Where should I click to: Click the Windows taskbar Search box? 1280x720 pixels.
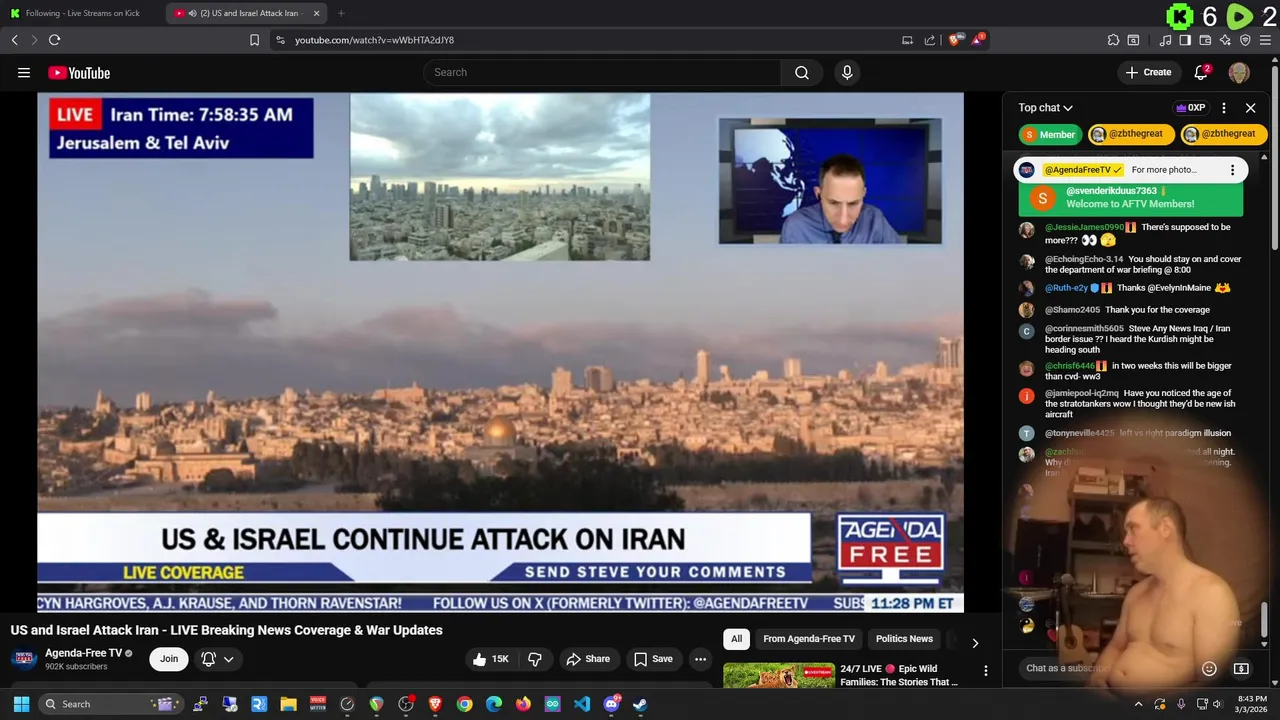[x=113, y=704]
